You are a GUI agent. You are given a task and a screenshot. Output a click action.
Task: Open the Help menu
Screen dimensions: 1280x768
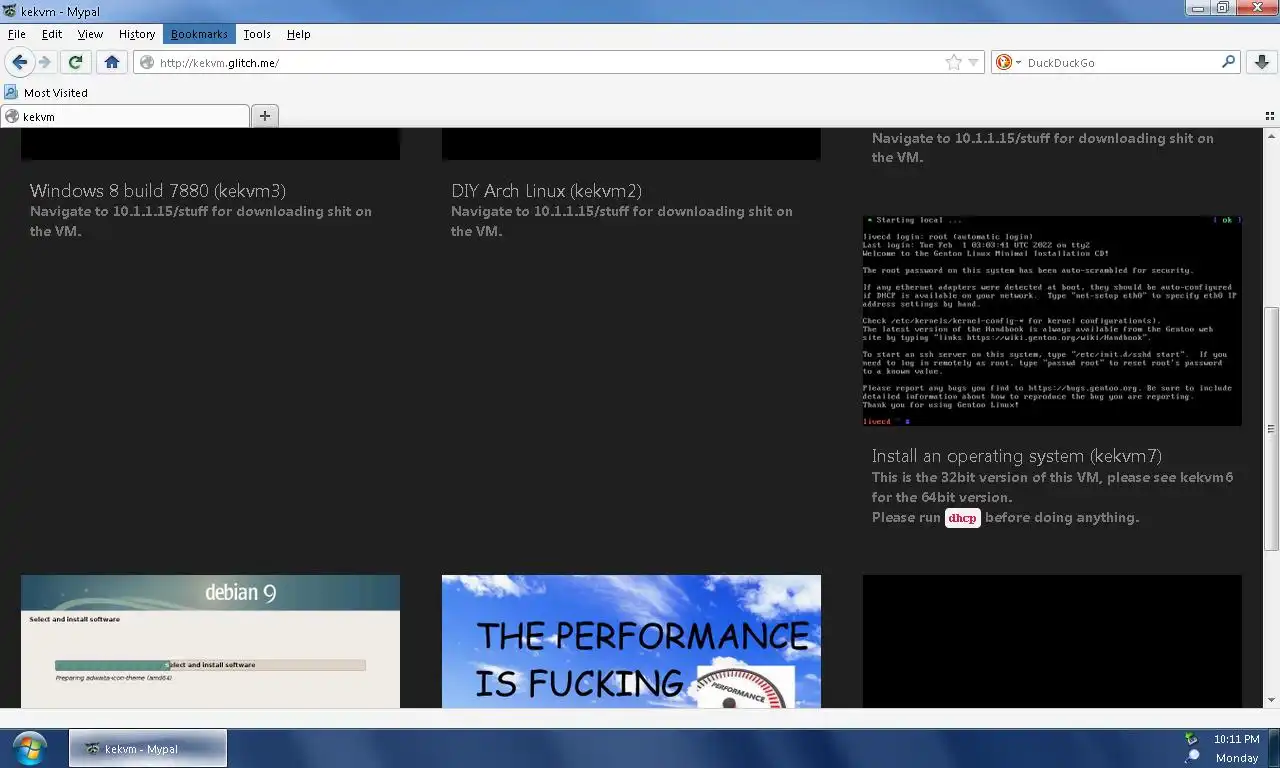(299, 34)
